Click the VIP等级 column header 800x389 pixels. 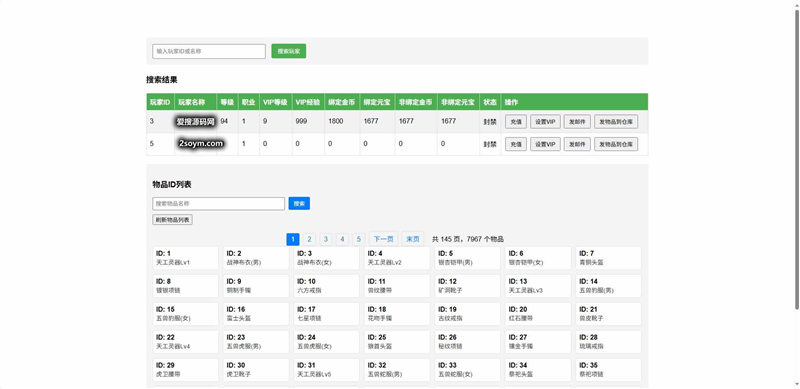pyautogui.click(x=276, y=102)
